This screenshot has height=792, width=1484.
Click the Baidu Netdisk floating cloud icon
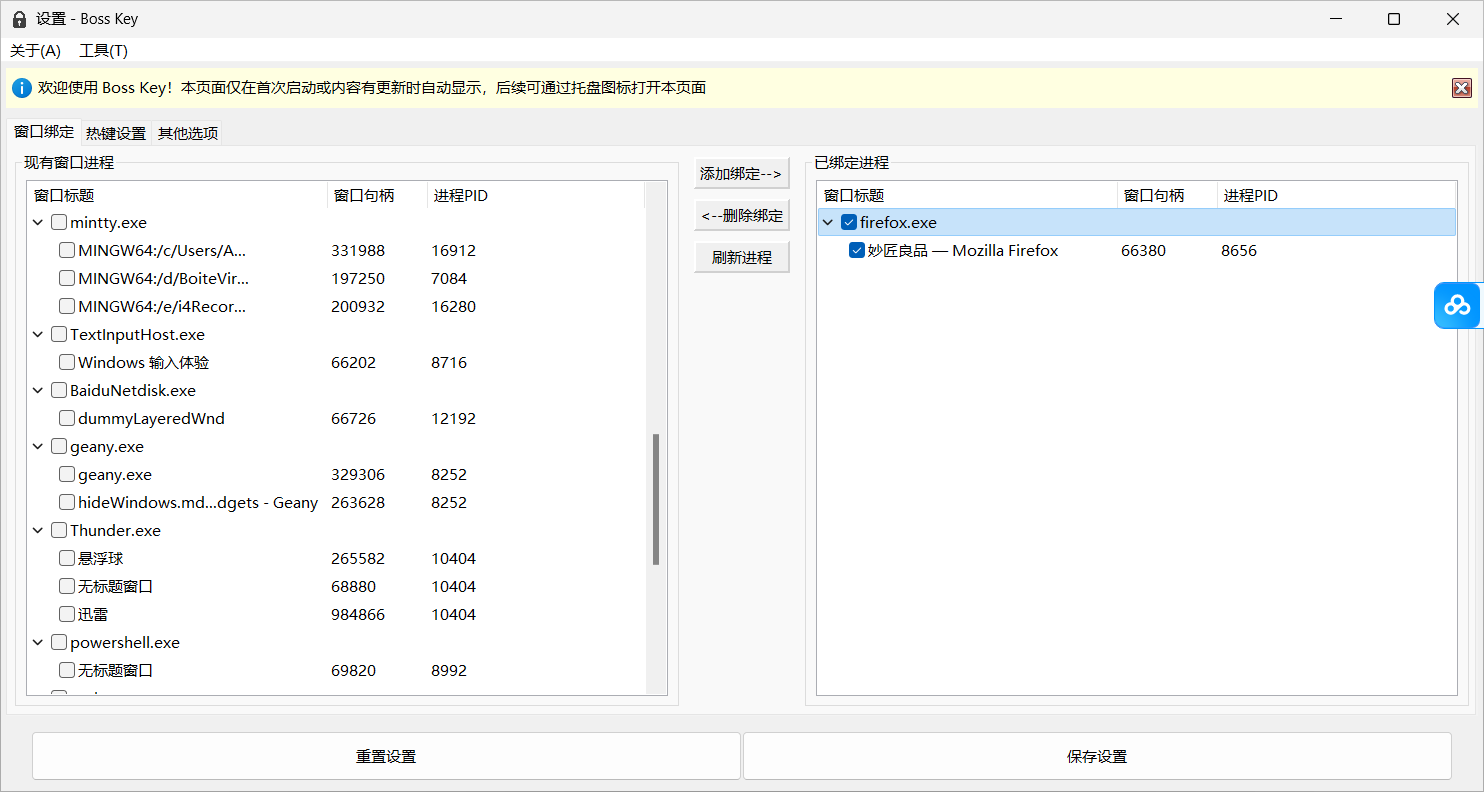point(1458,305)
